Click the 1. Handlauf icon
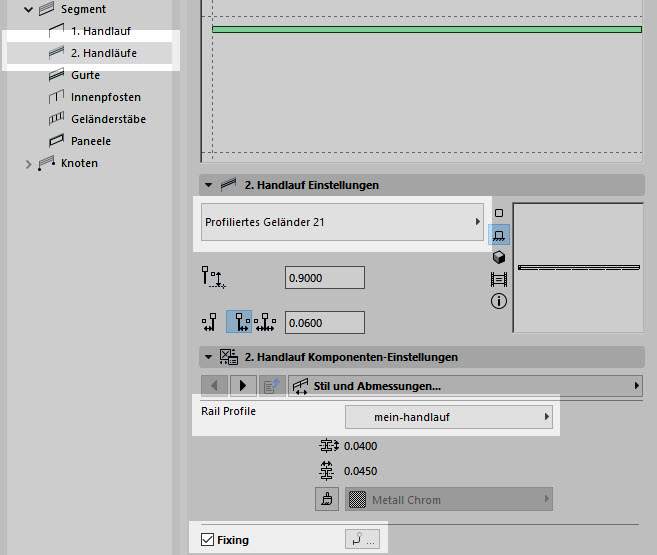 tap(56, 31)
